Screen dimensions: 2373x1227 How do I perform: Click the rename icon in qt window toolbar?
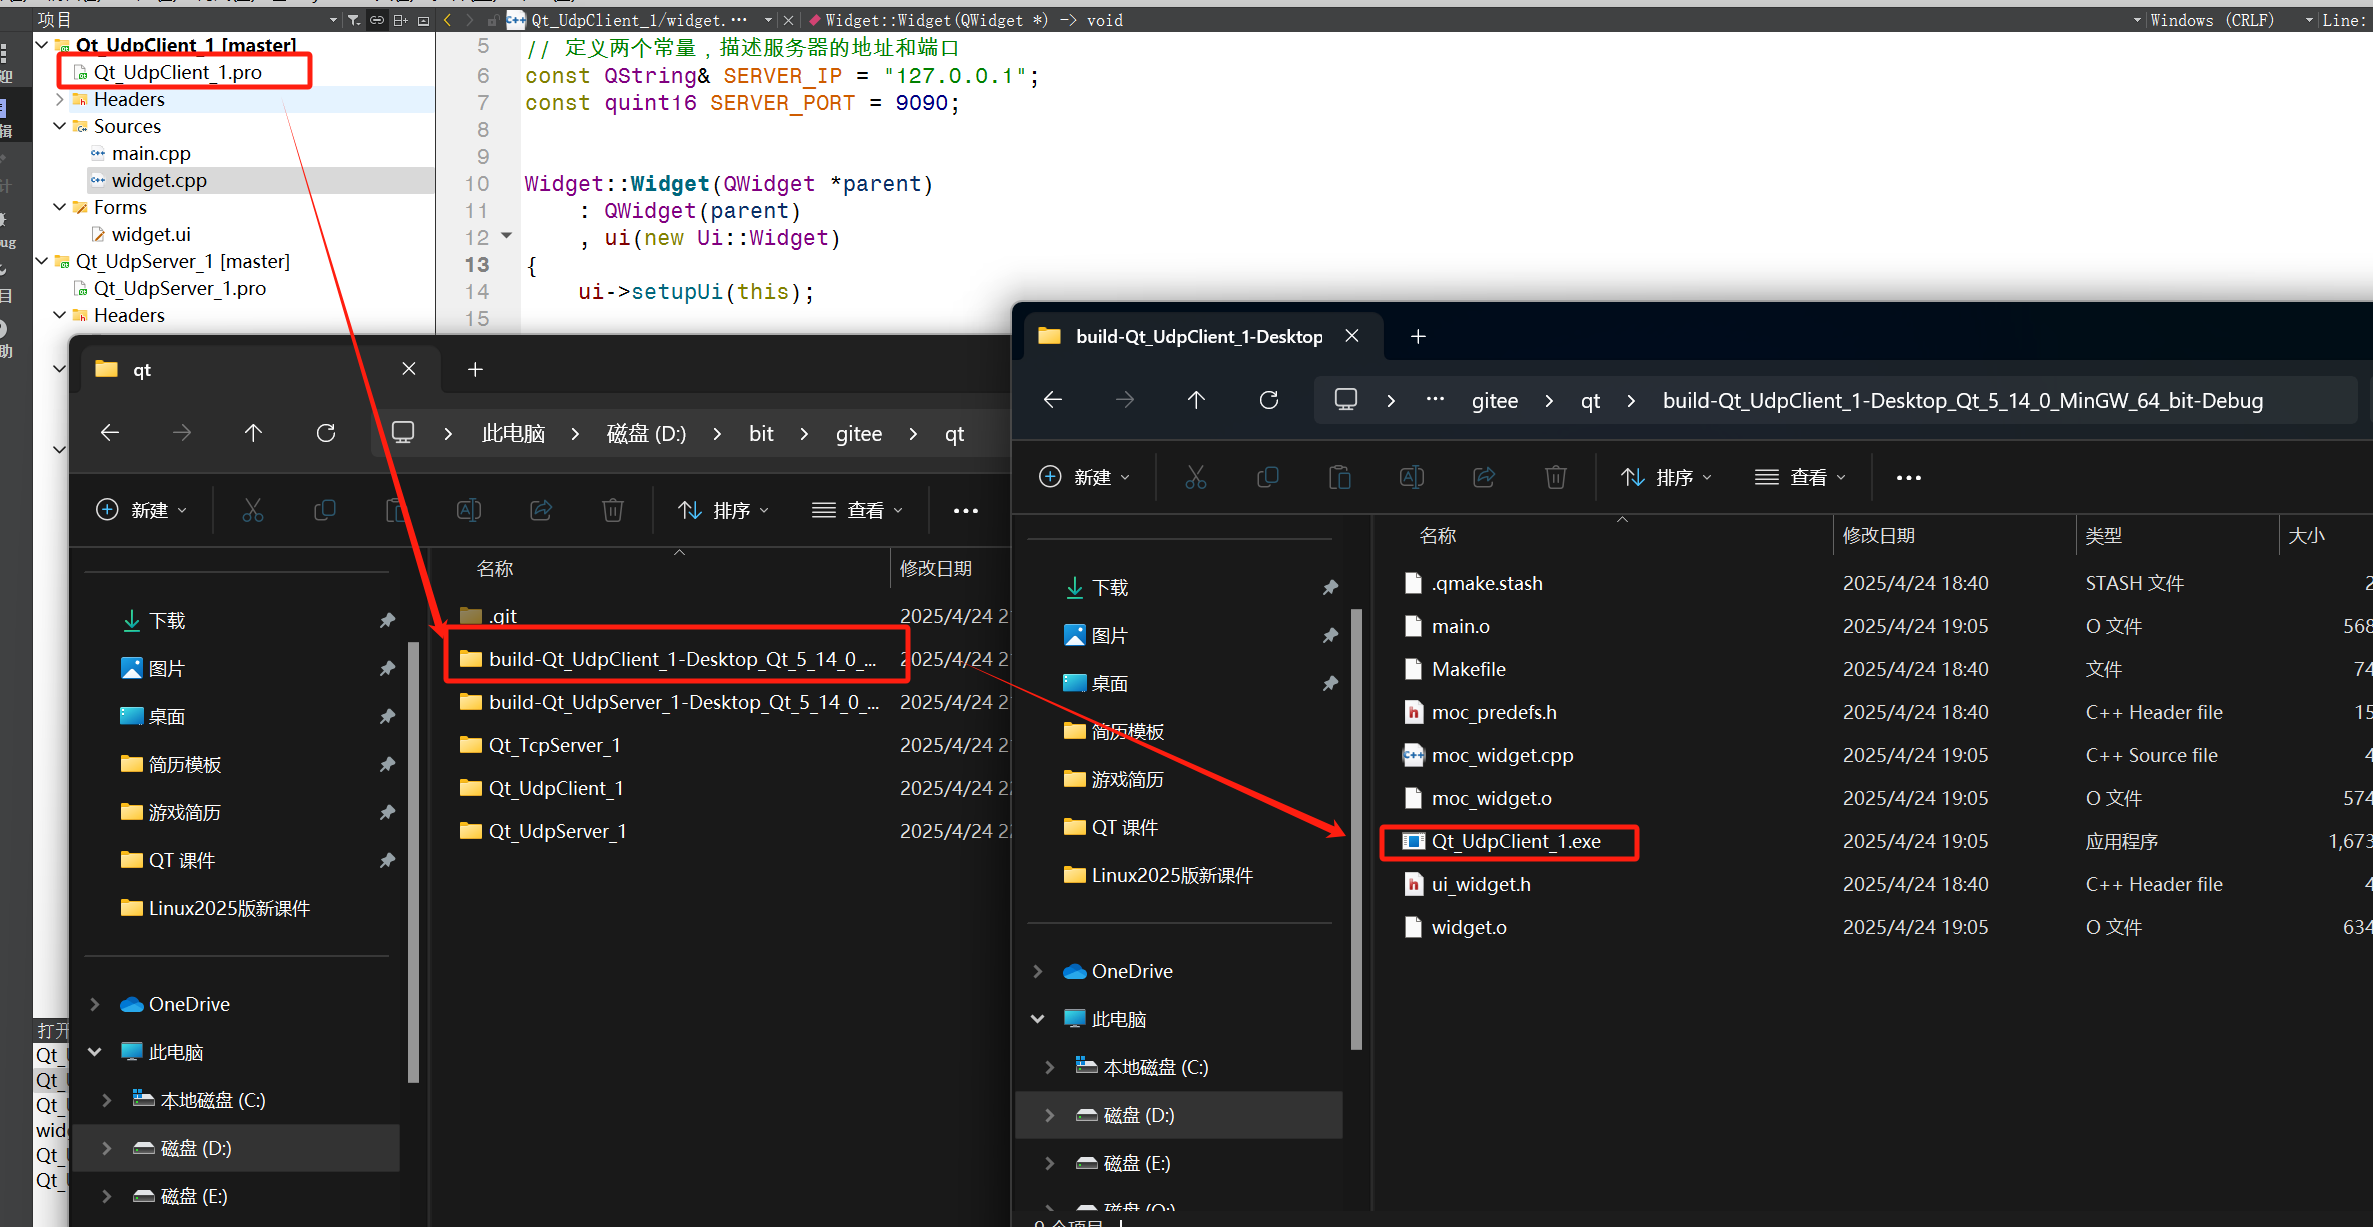pos(469,511)
